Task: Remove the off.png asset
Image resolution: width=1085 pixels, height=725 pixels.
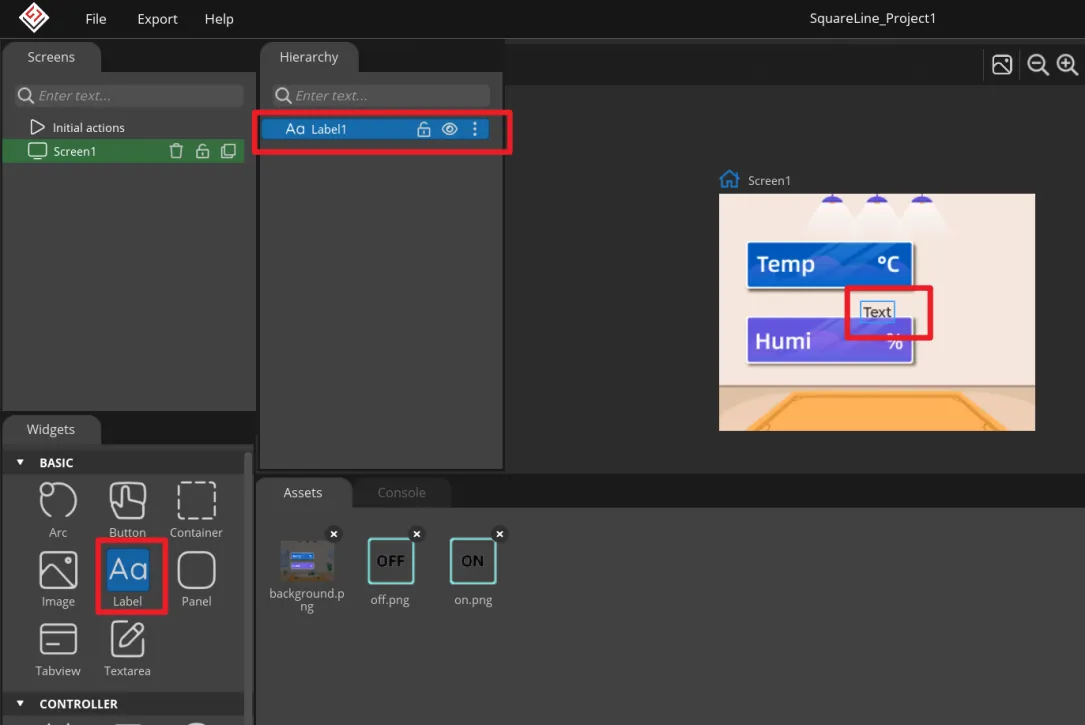Action: 417,534
